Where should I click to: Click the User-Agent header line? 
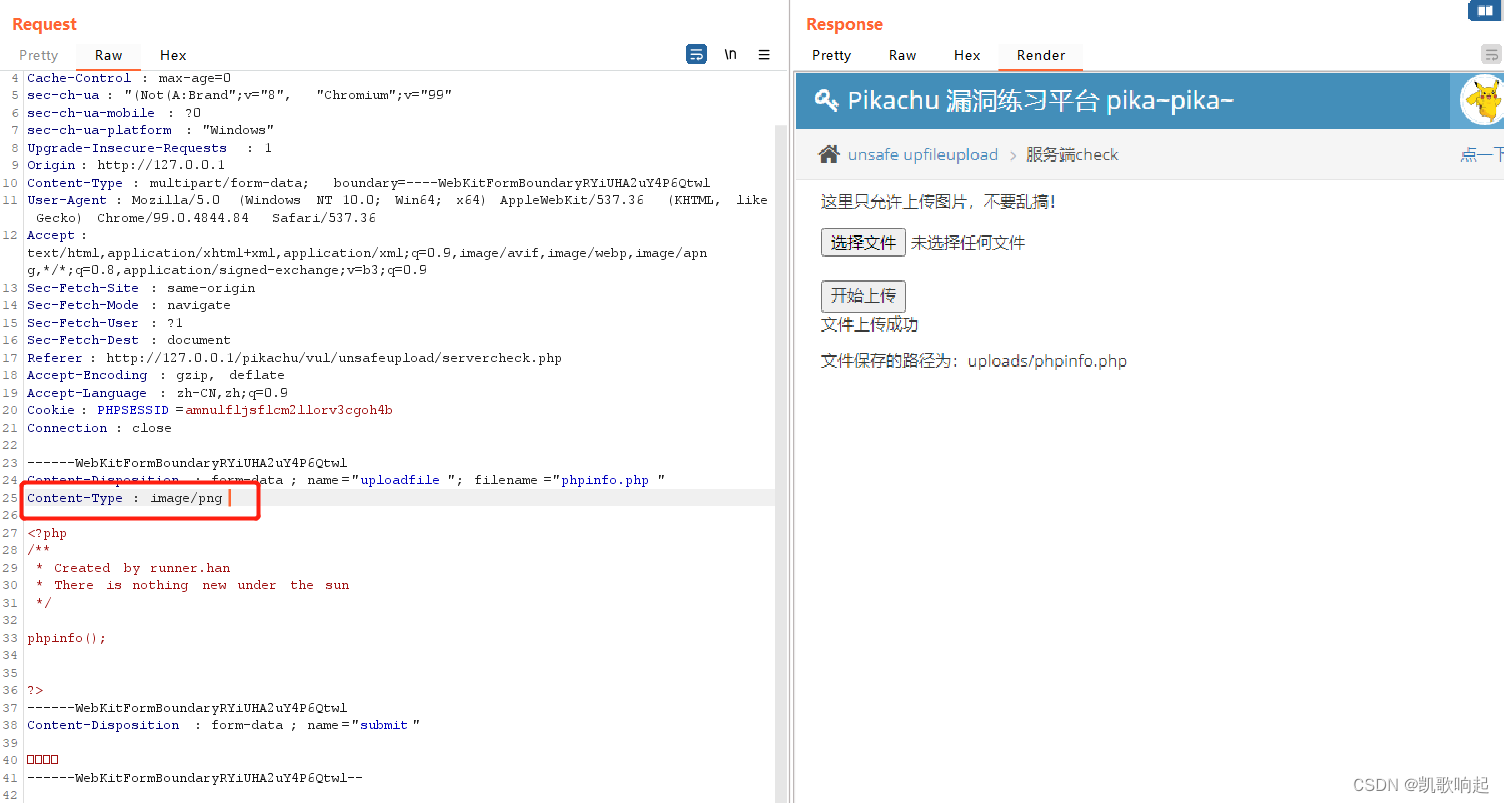[397, 209]
